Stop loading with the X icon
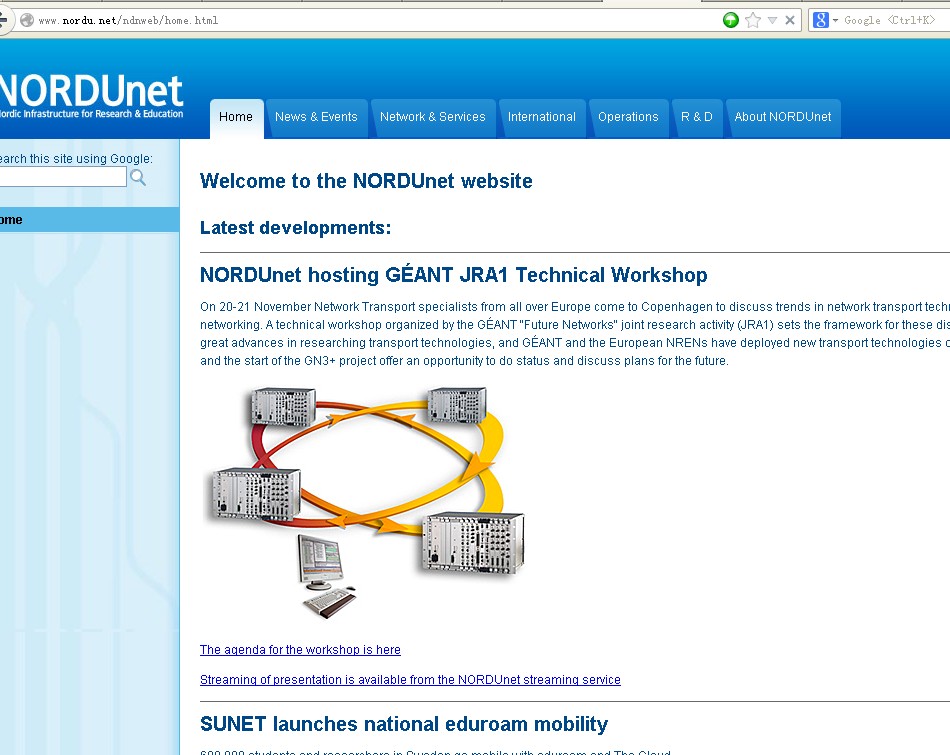The width and height of the screenshot is (950, 755). 789,20
